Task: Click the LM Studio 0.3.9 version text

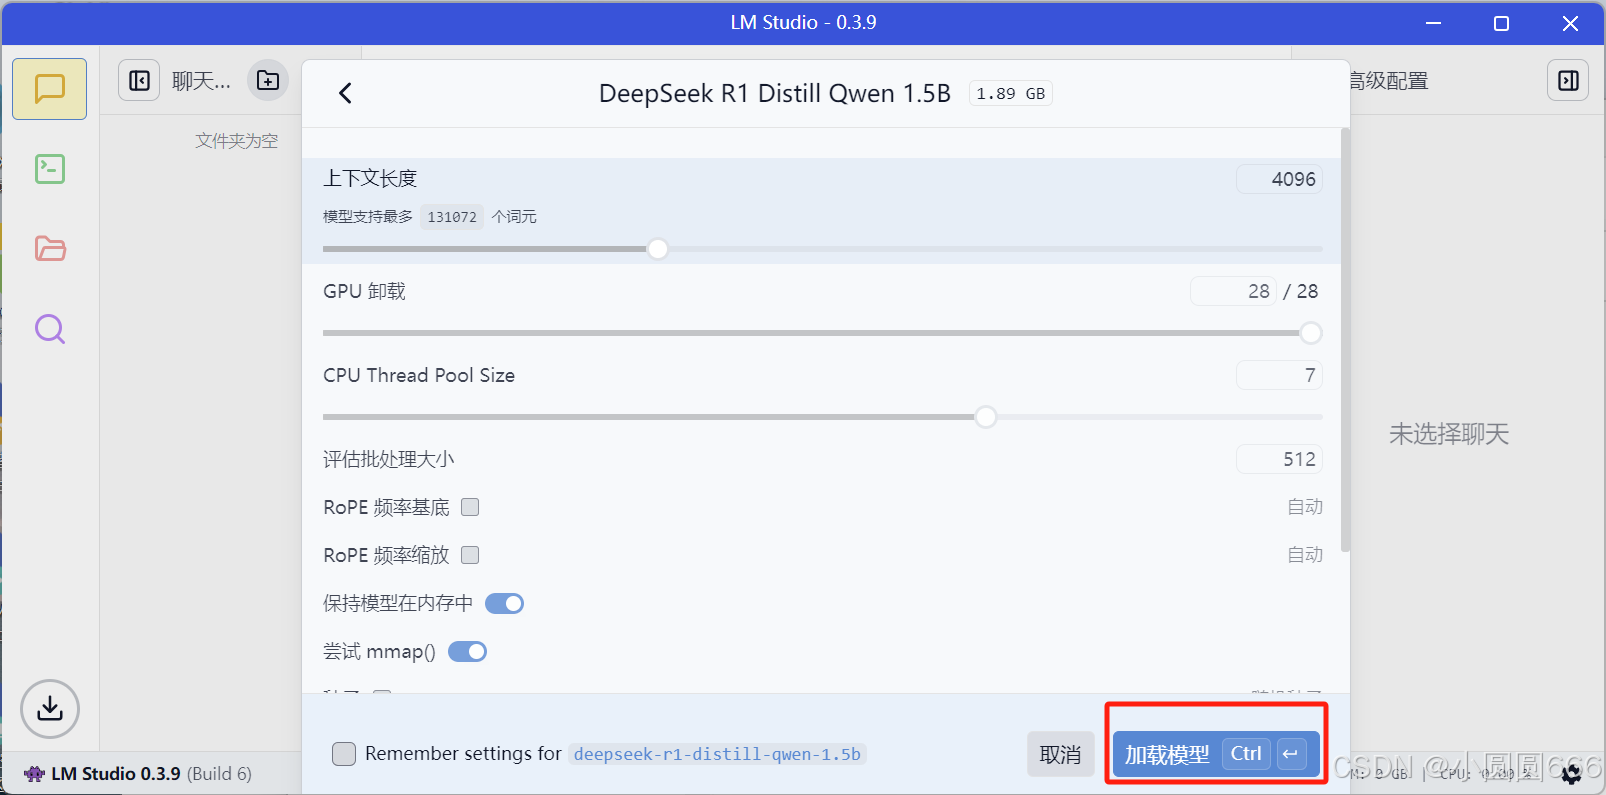Action: [116, 774]
